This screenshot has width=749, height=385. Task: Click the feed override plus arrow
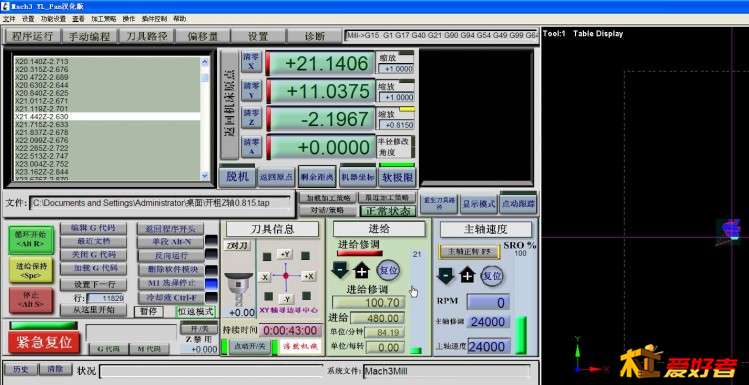pyautogui.click(x=362, y=271)
